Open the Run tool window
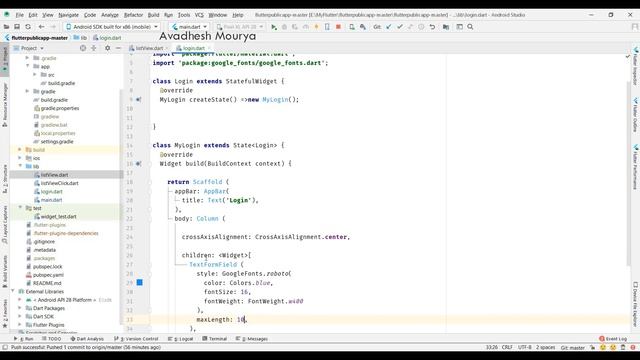The width and height of the screenshot is (640, 360). (24, 339)
